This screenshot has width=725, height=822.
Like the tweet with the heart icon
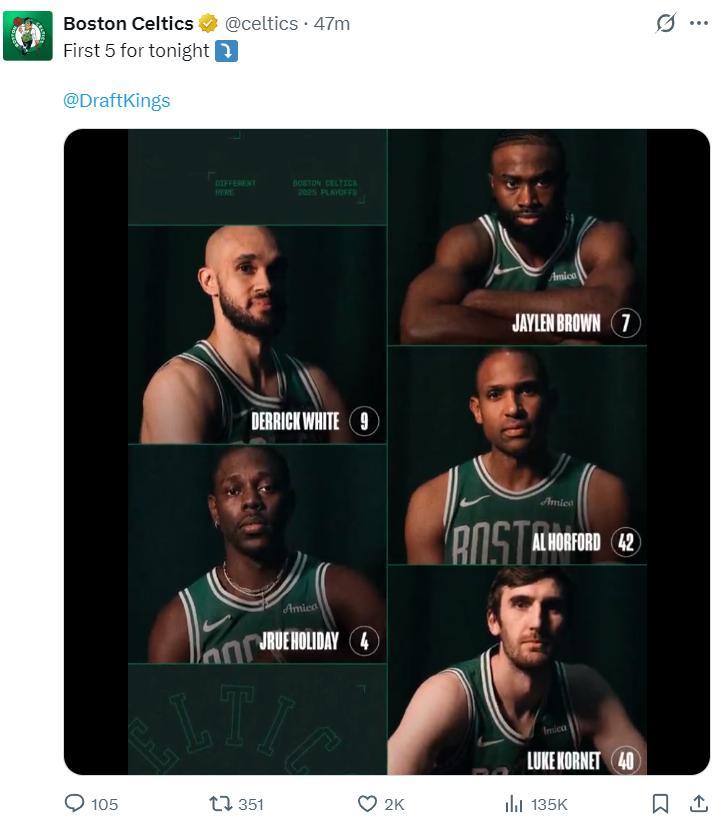(x=368, y=803)
